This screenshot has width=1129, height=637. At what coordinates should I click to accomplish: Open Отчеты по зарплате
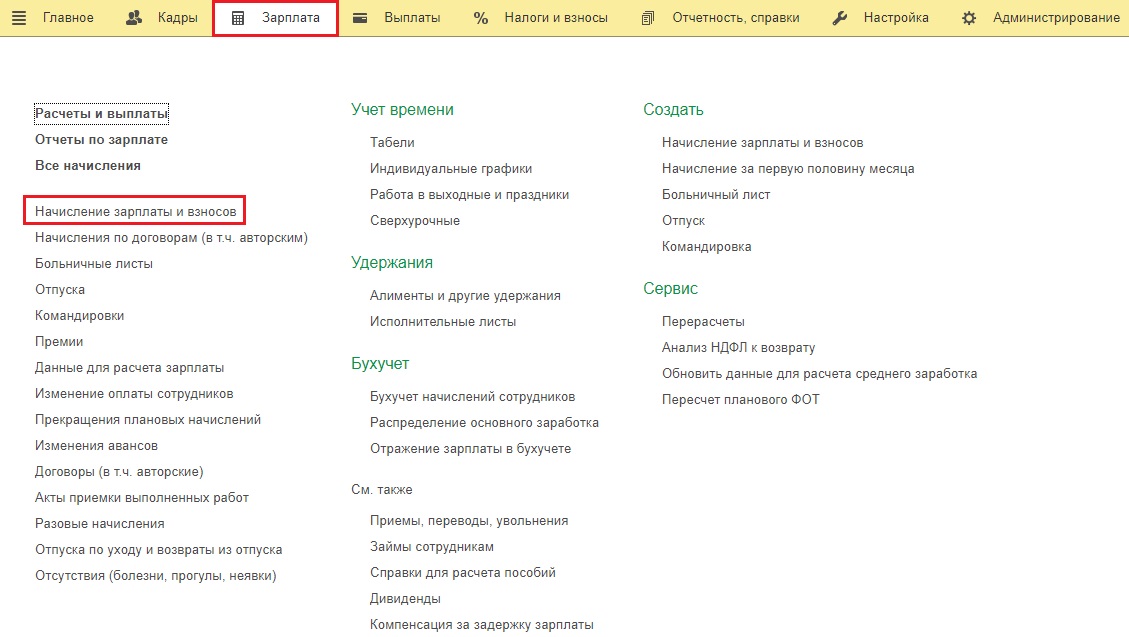[x=101, y=140]
